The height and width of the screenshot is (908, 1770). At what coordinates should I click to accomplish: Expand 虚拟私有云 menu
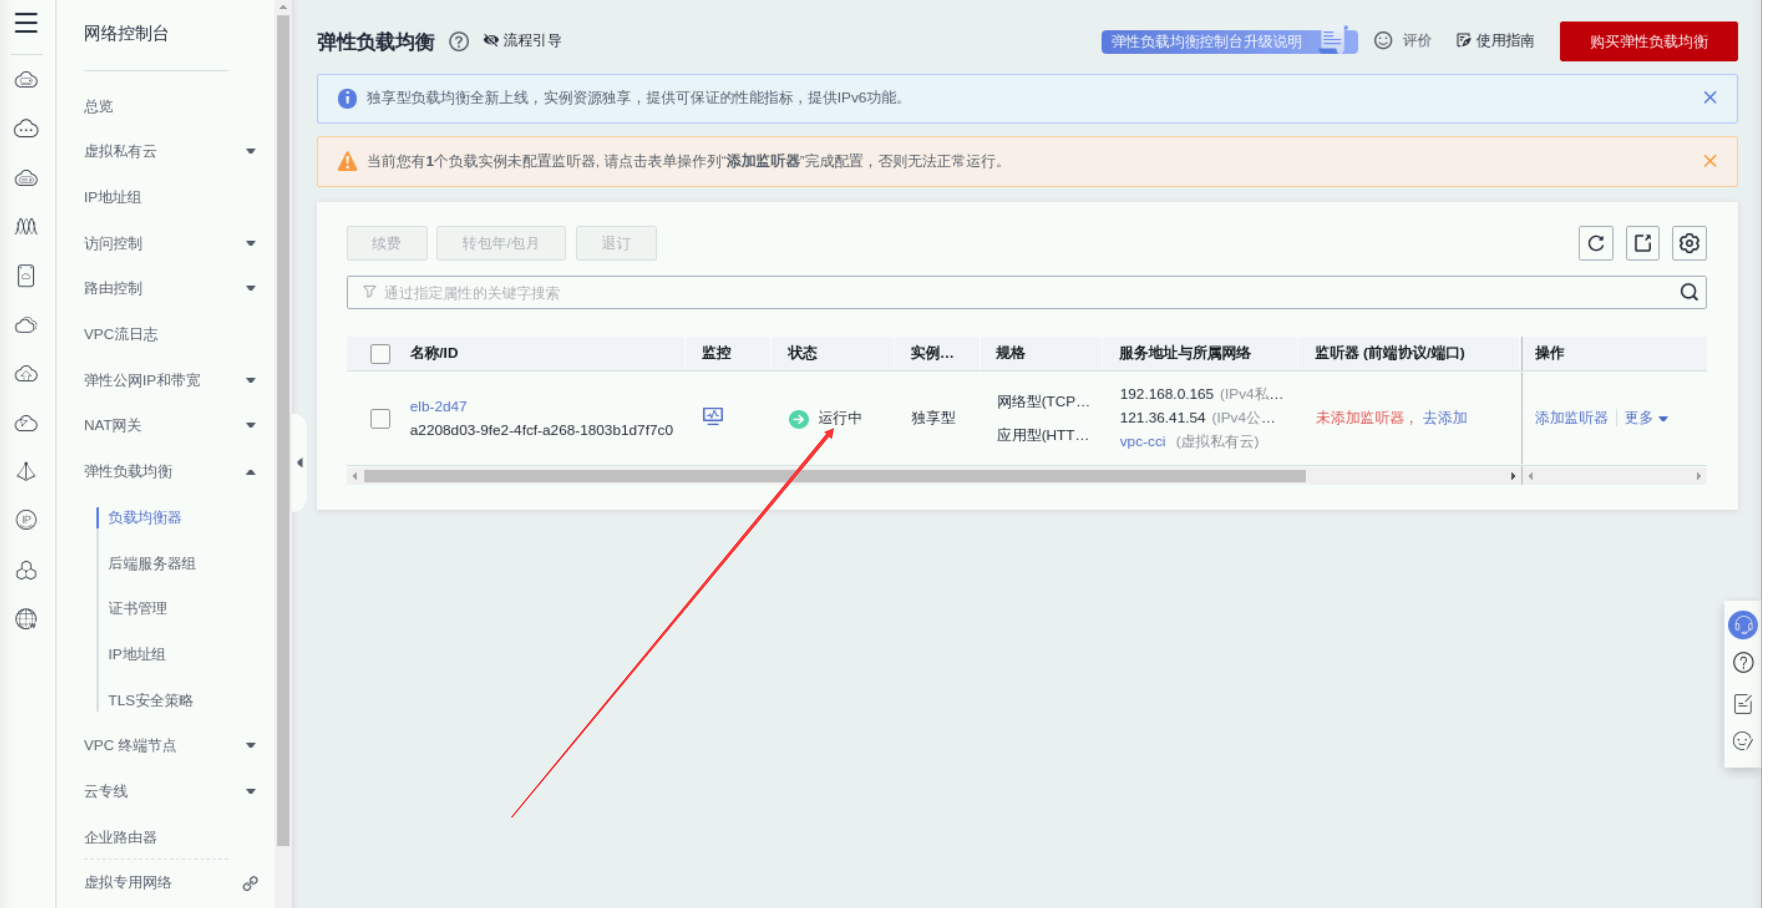pyautogui.click(x=251, y=151)
